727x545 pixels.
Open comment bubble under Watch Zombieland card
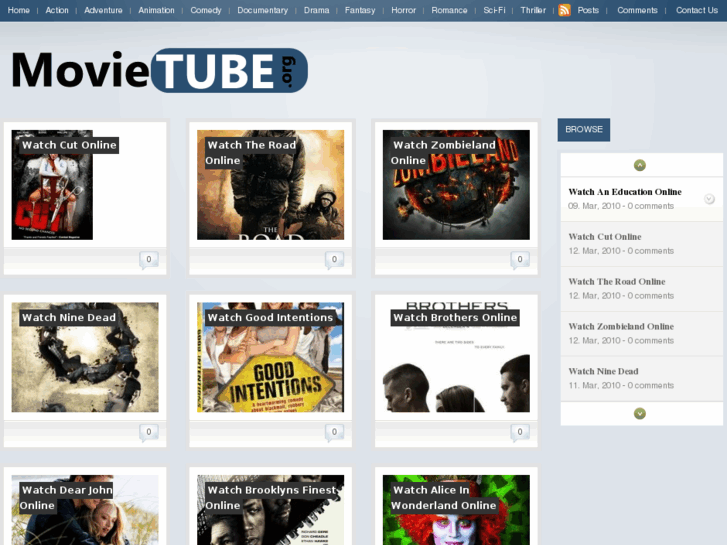[x=520, y=260]
